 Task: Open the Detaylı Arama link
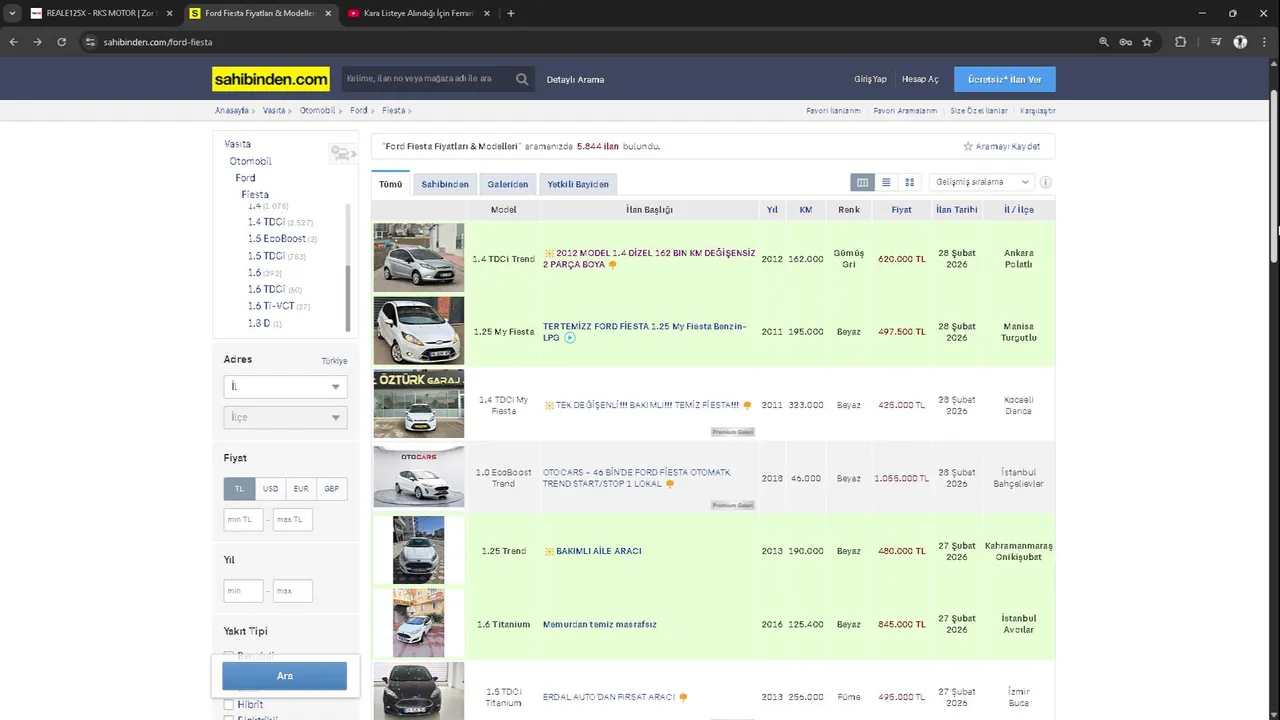(575, 79)
